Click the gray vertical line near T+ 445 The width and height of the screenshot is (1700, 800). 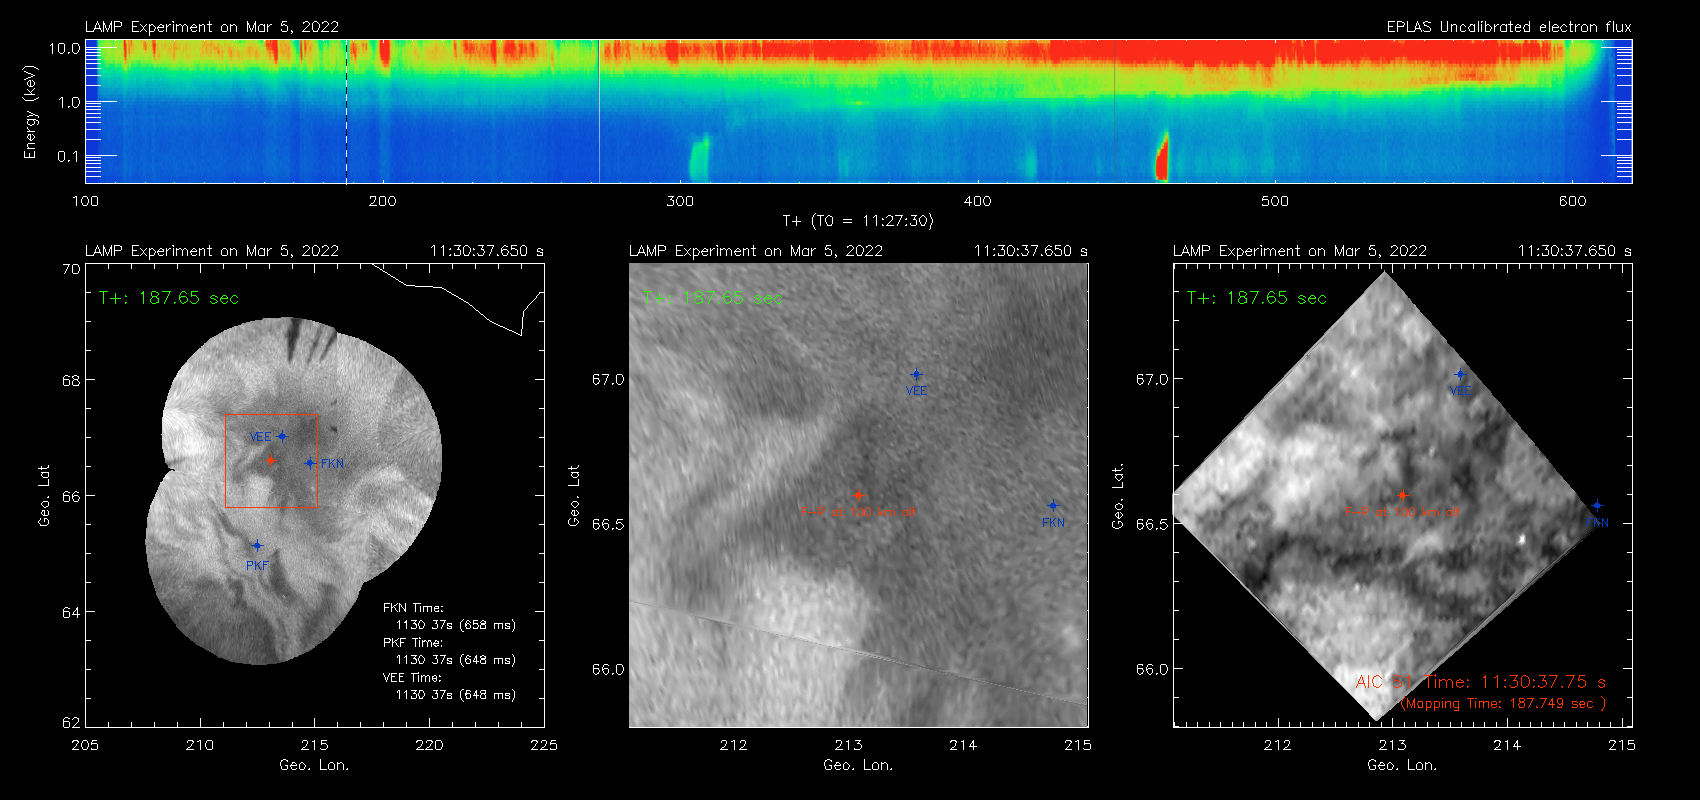[x=1114, y=111]
